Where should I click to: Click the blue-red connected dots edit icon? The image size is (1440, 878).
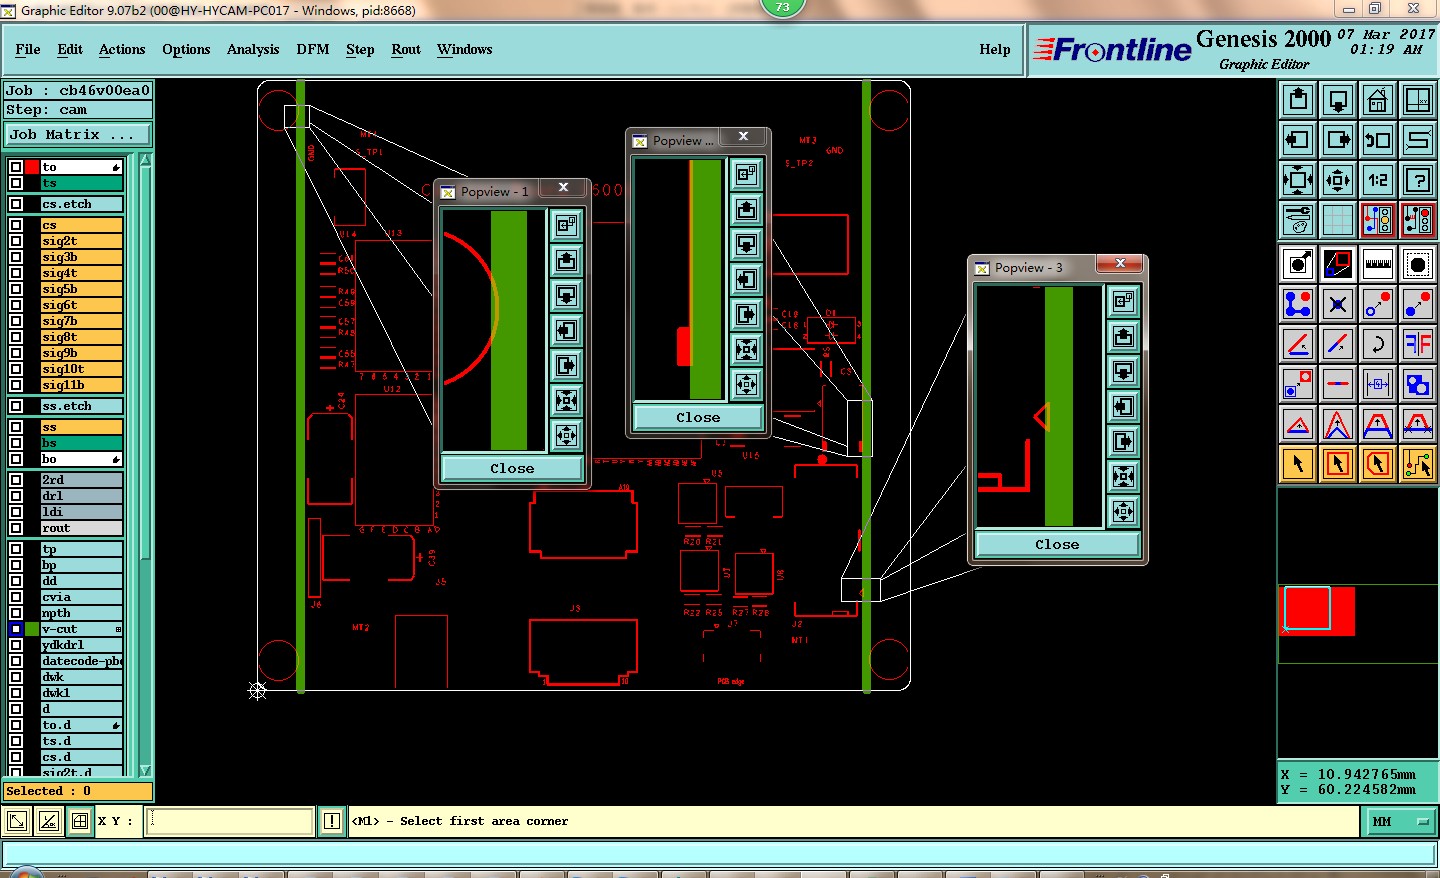(1298, 304)
